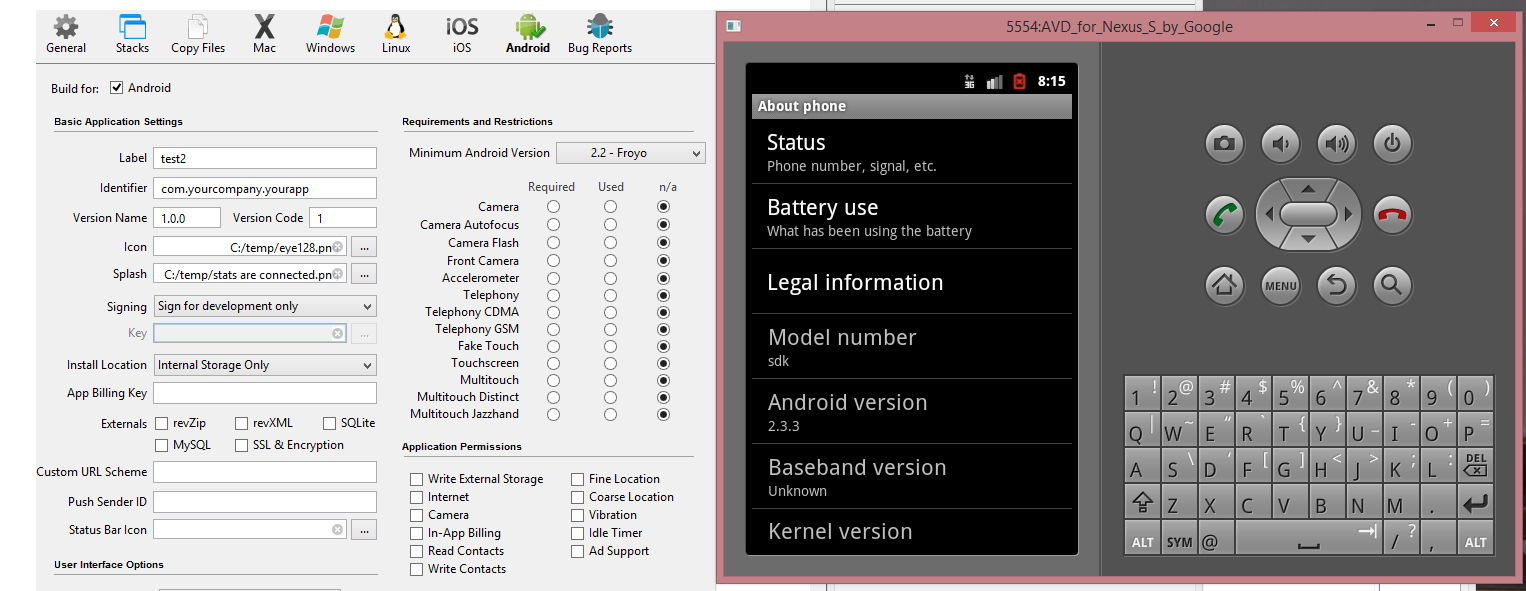1526x591 pixels.
Task: Open Battery use in About phone
Action: pos(911,217)
